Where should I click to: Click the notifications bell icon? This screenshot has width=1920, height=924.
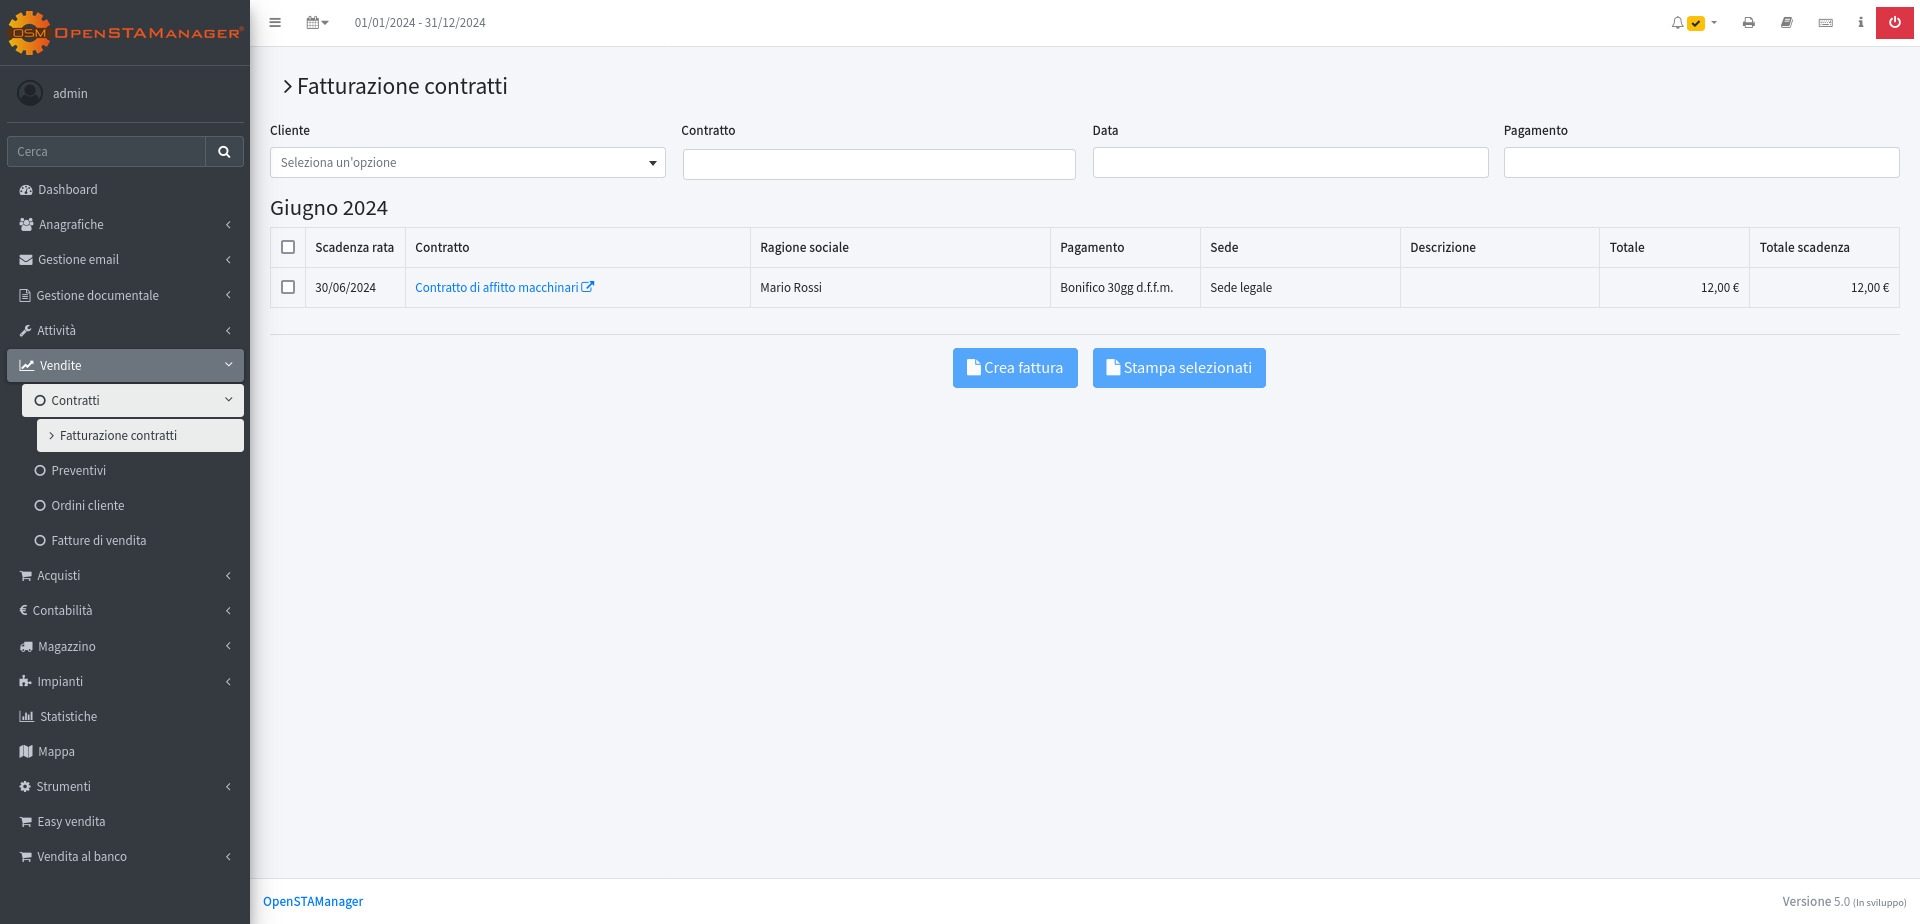(x=1678, y=23)
